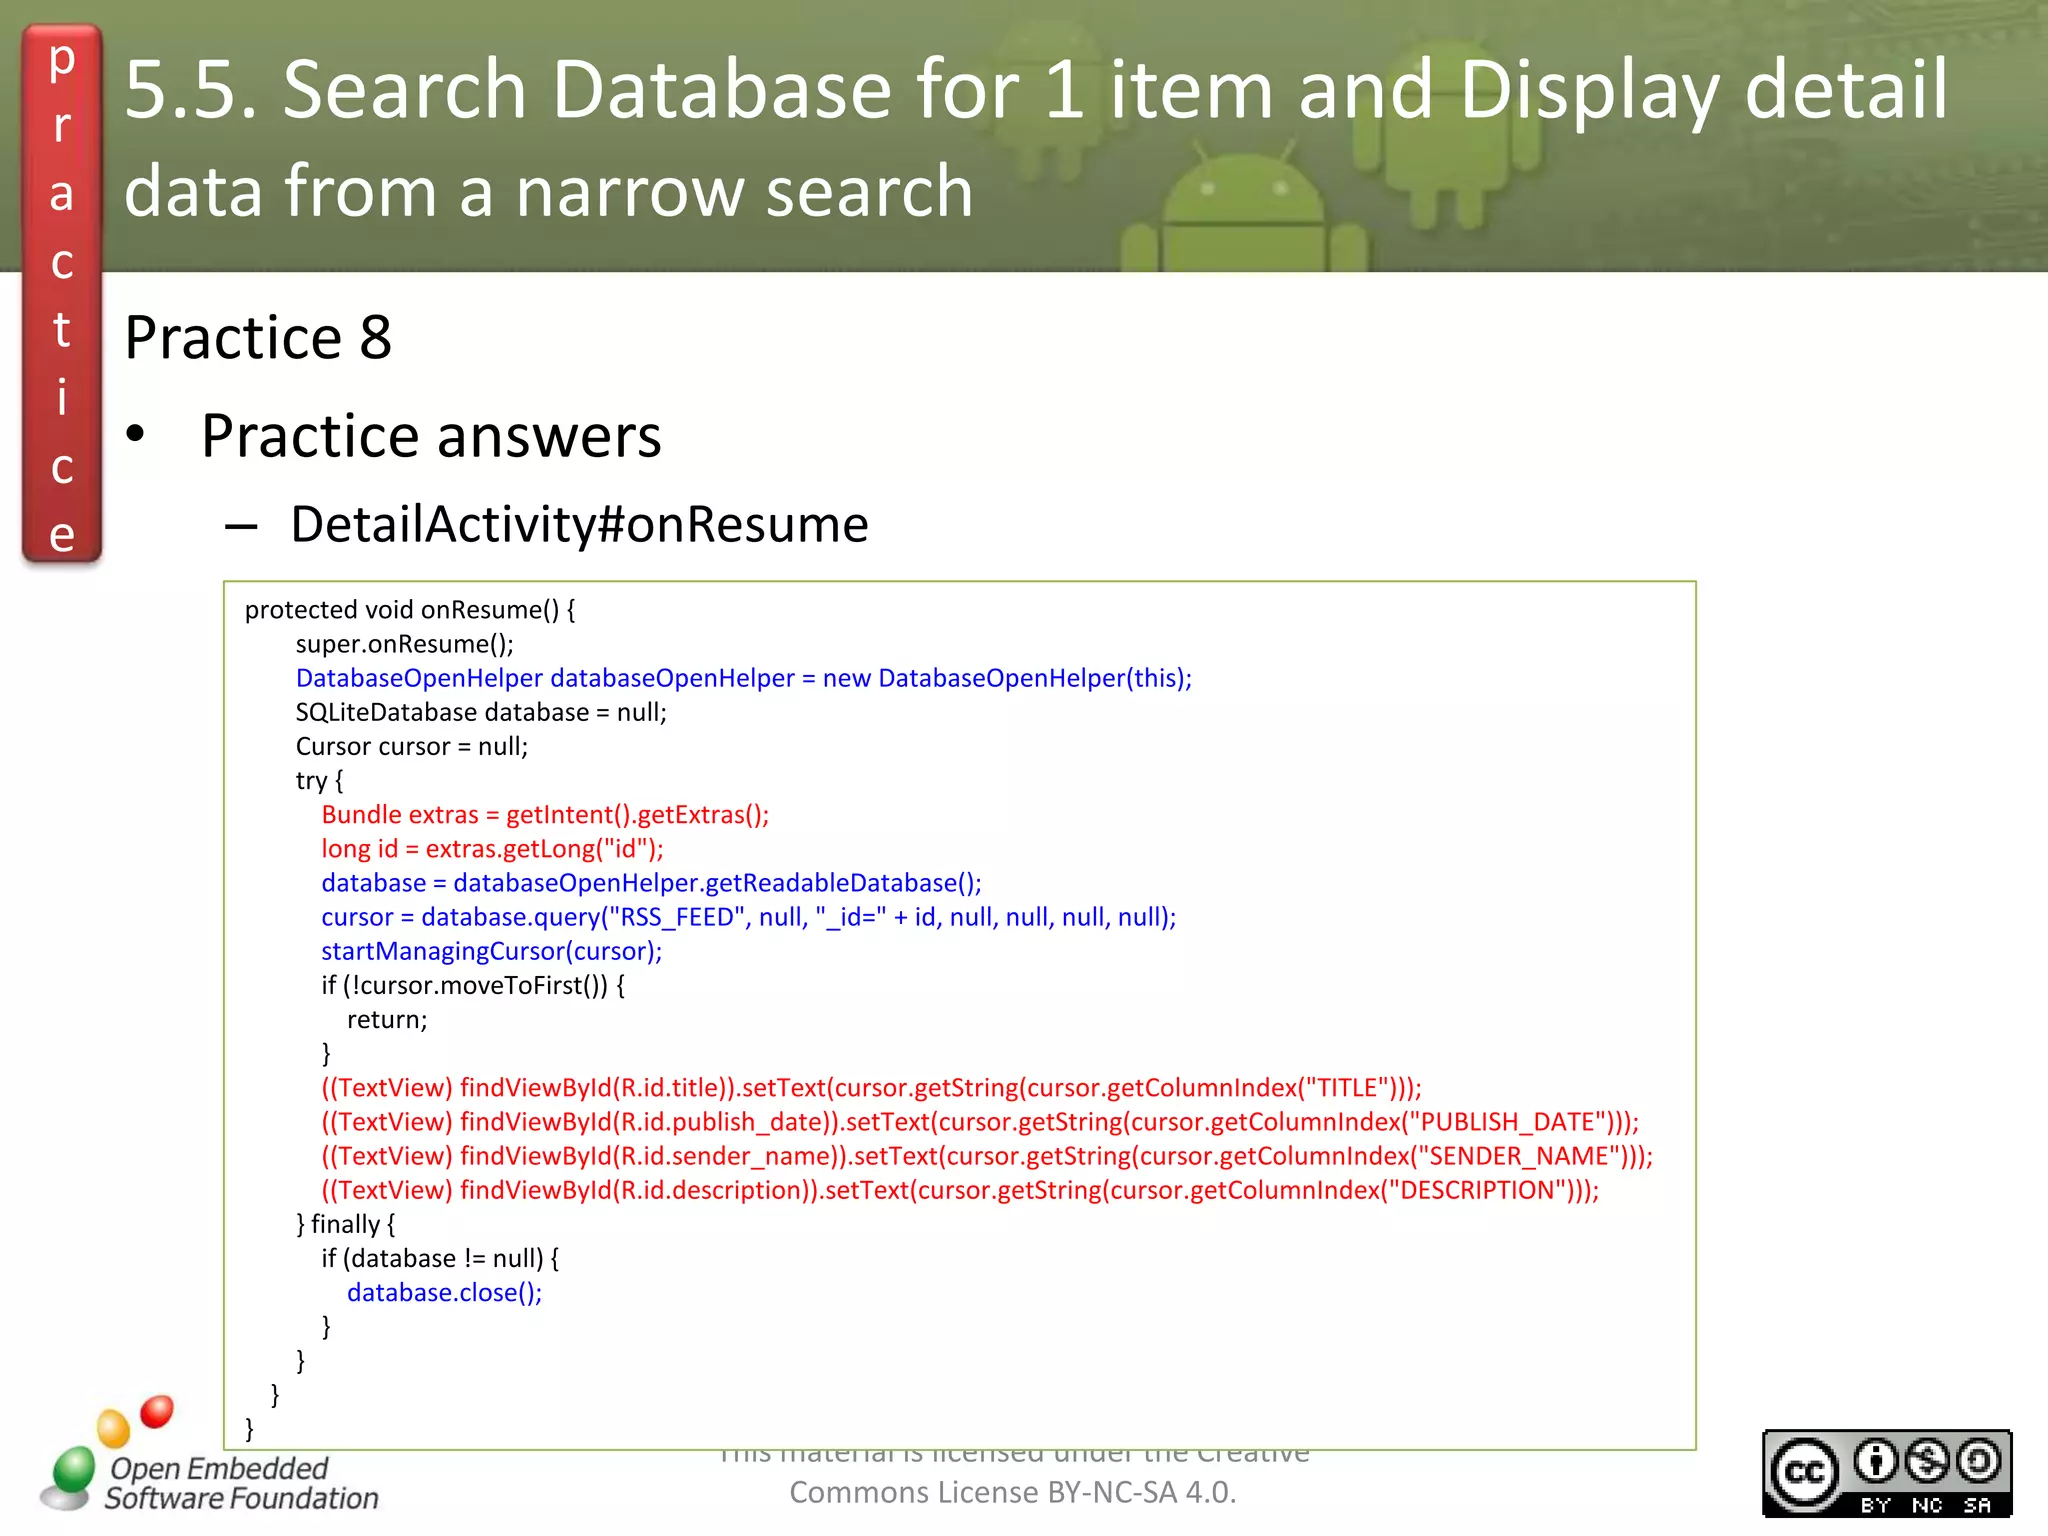Click the line 'Cursor cursor = null;'

pos(412,746)
